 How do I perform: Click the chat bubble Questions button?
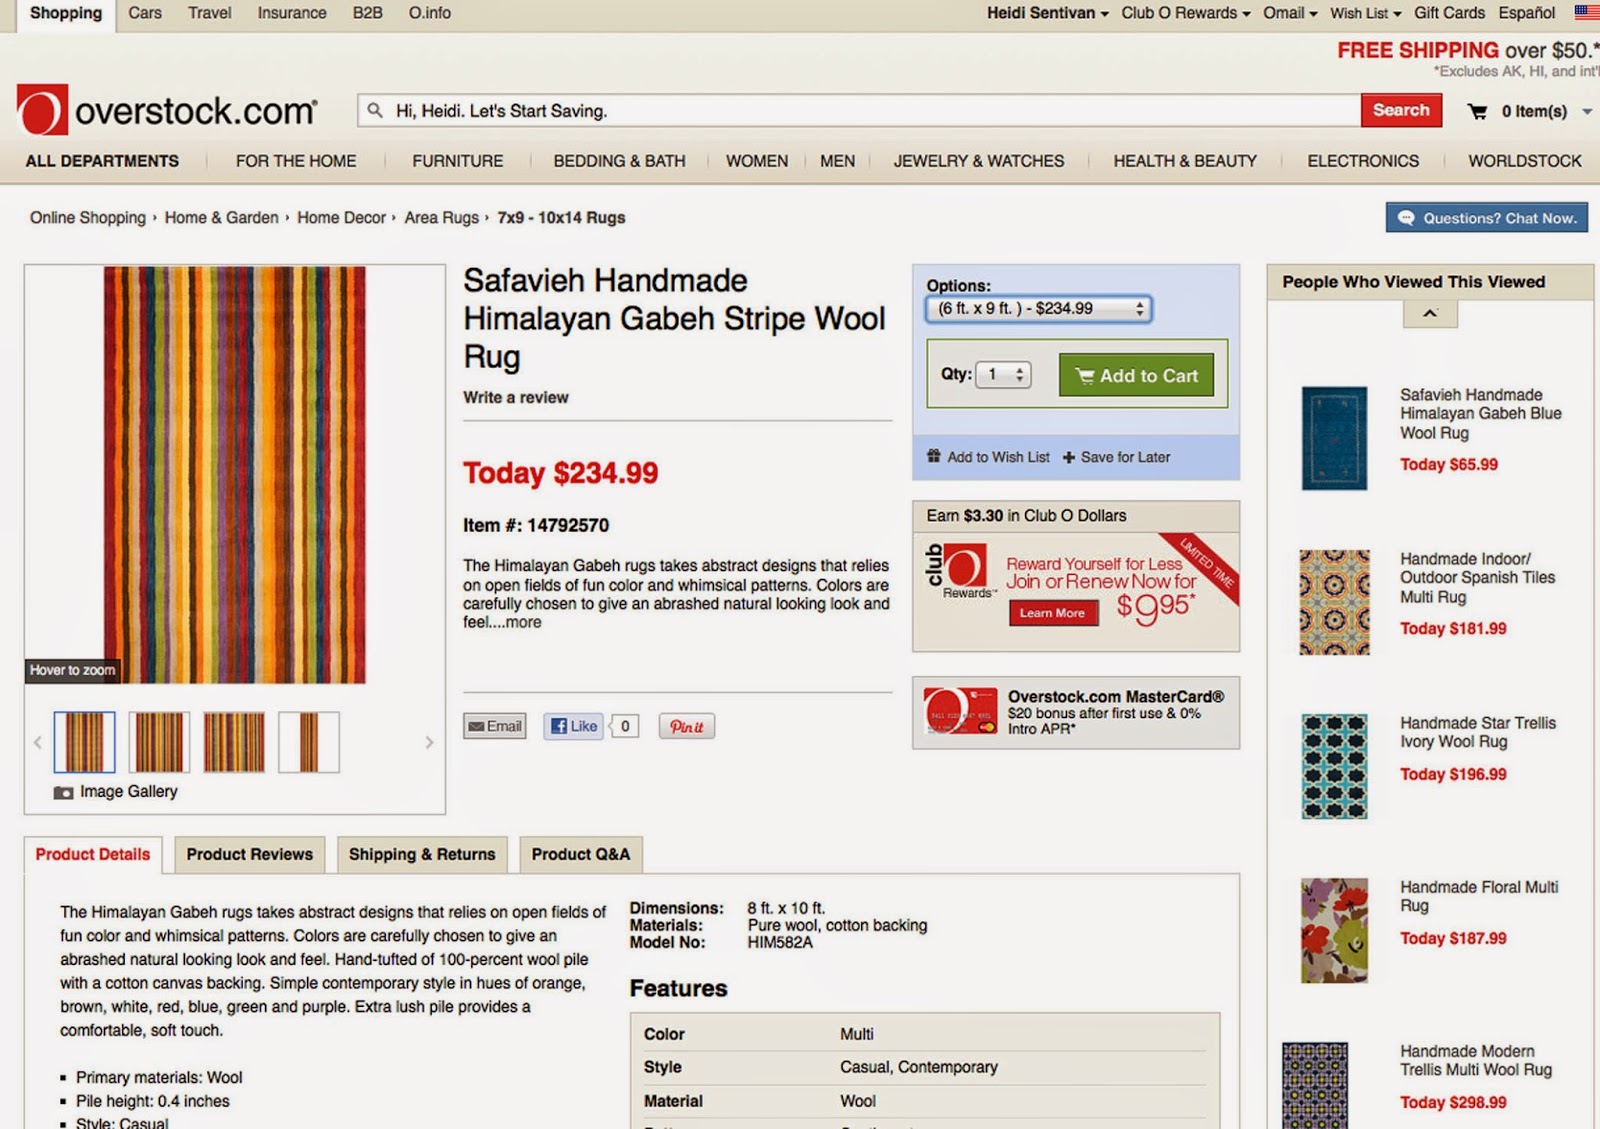pos(1486,217)
